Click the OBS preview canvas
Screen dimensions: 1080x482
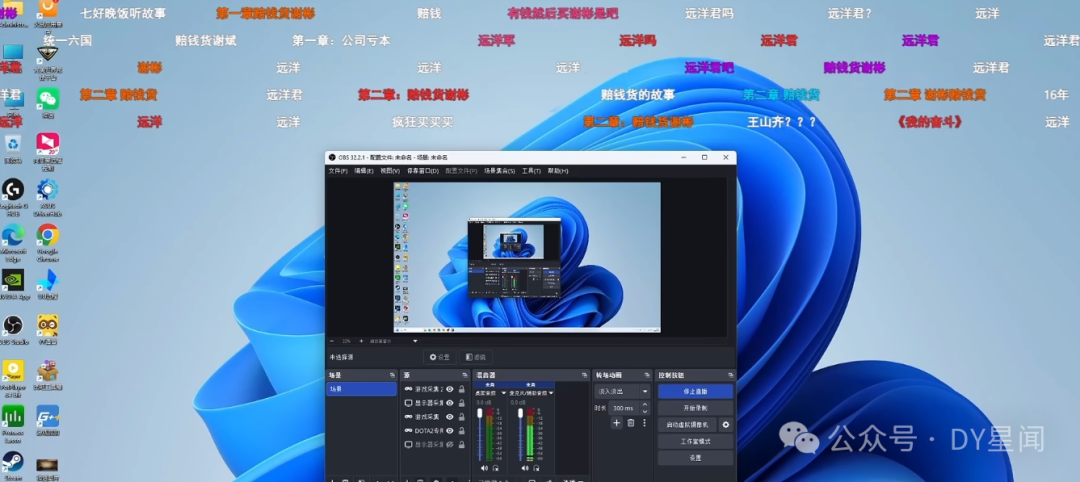pos(527,258)
